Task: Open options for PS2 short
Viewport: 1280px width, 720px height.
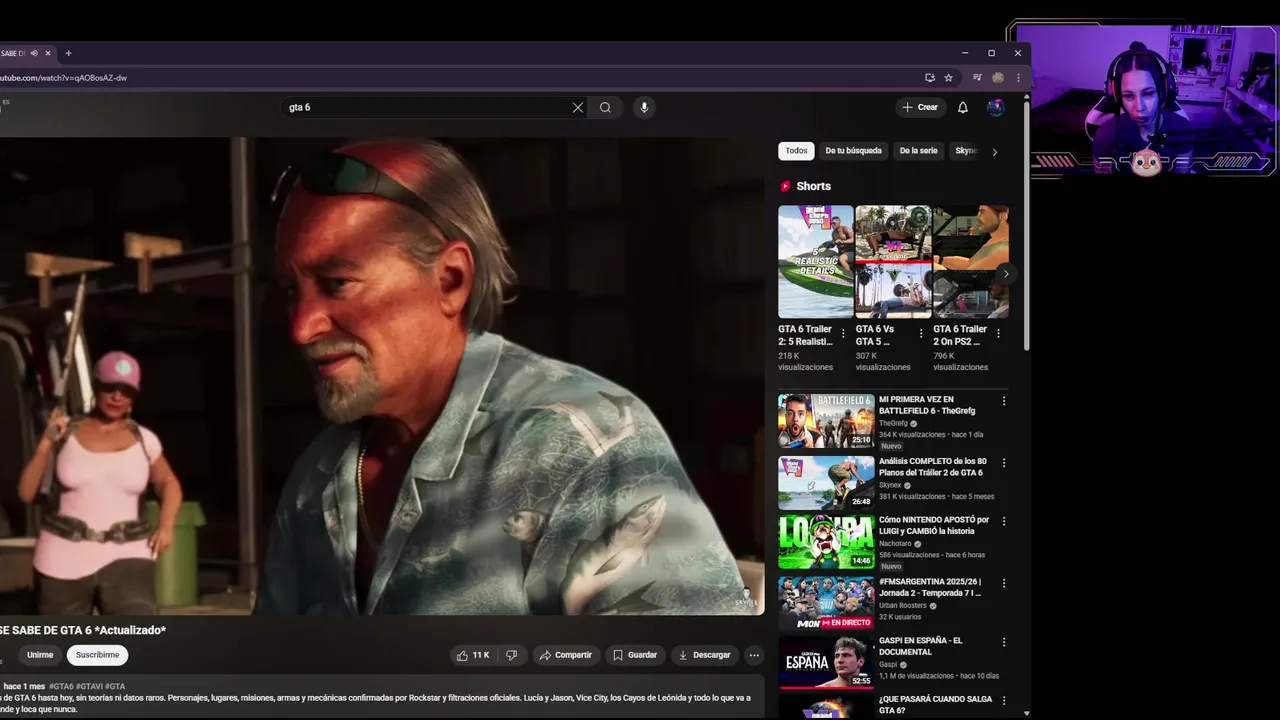Action: click(x=998, y=334)
